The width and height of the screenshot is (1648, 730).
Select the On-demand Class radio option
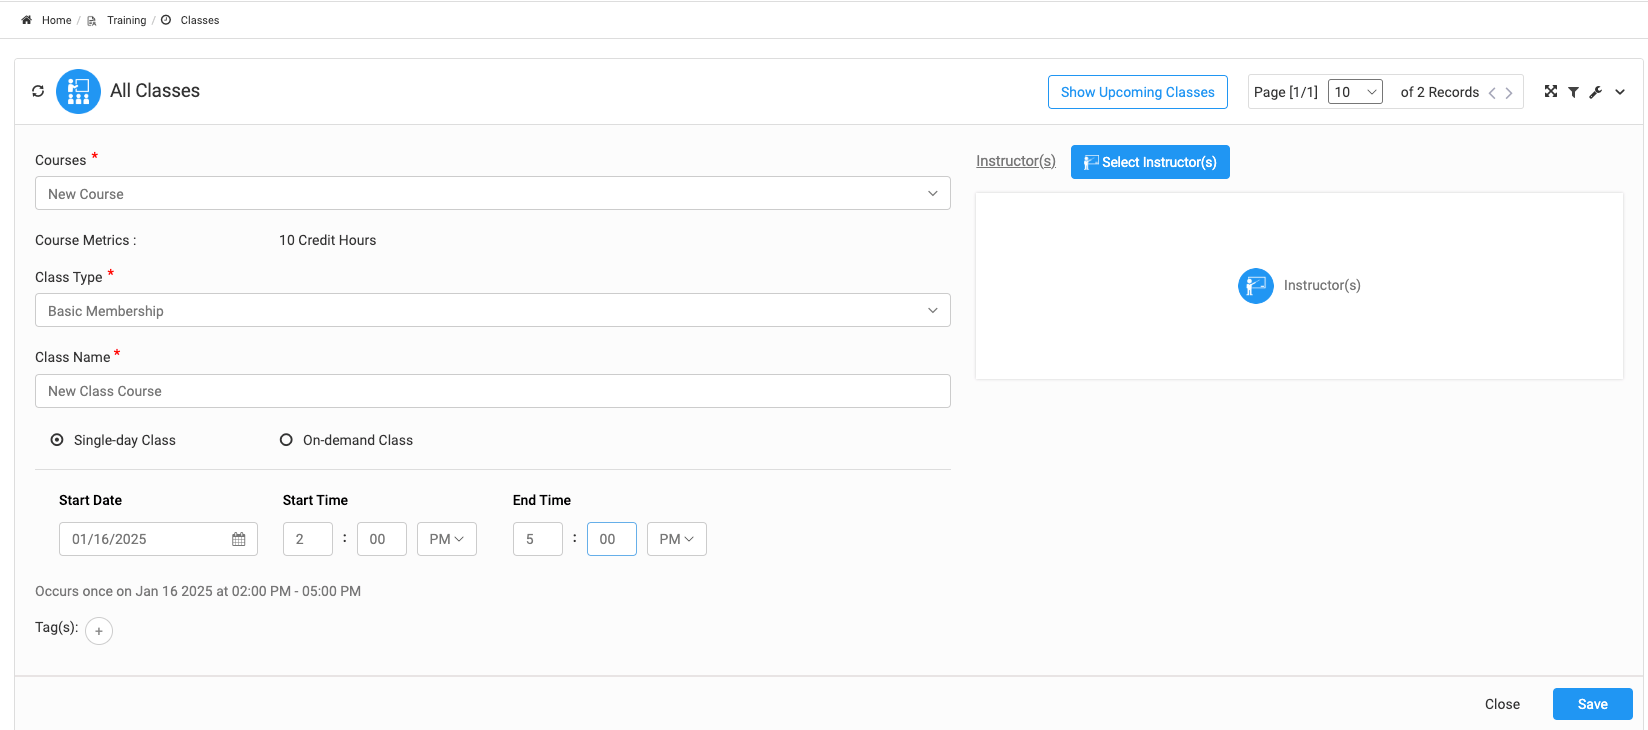tap(286, 440)
